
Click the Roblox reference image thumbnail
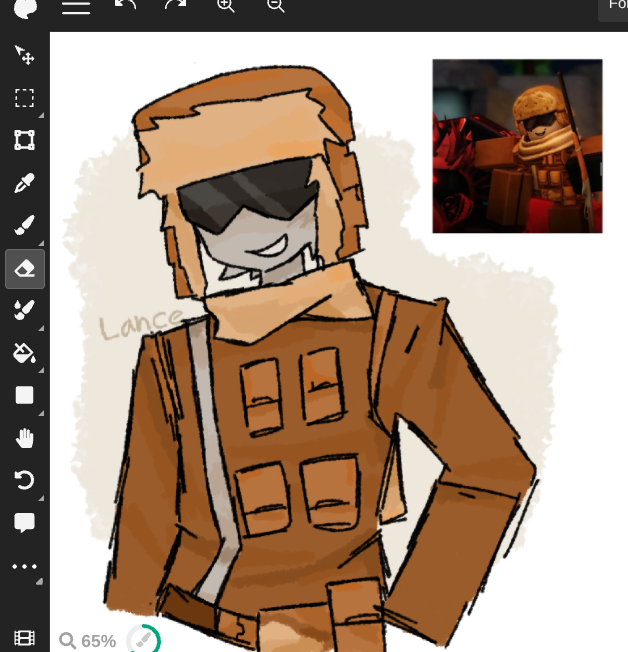pyautogui.click(x=517, y=146)
